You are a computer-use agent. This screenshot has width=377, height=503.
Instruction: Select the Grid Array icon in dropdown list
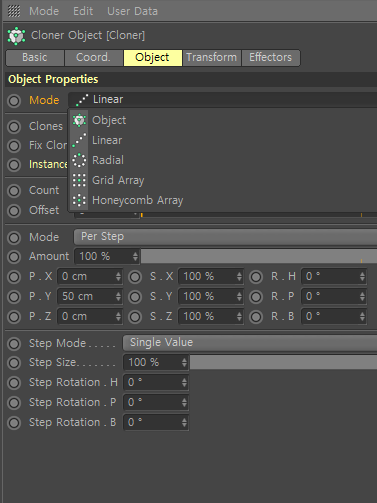pos(79,180)
